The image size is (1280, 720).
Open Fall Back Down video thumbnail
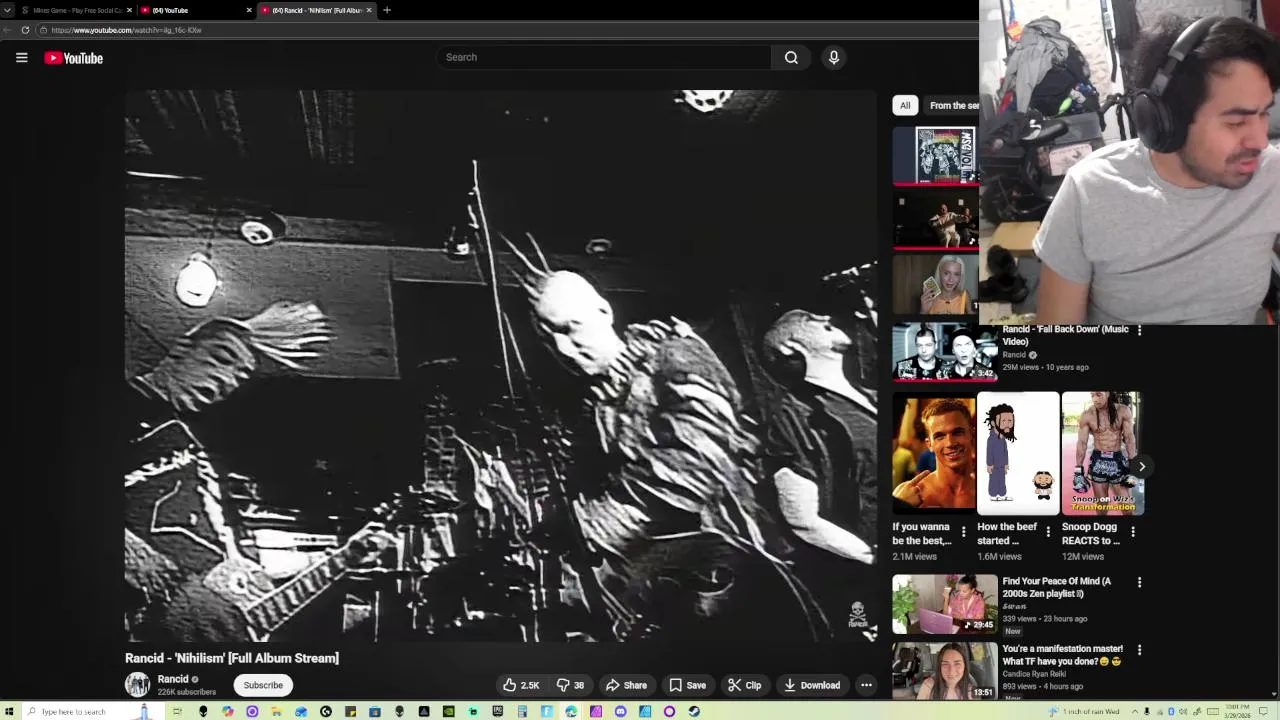[x=945, y=352]
